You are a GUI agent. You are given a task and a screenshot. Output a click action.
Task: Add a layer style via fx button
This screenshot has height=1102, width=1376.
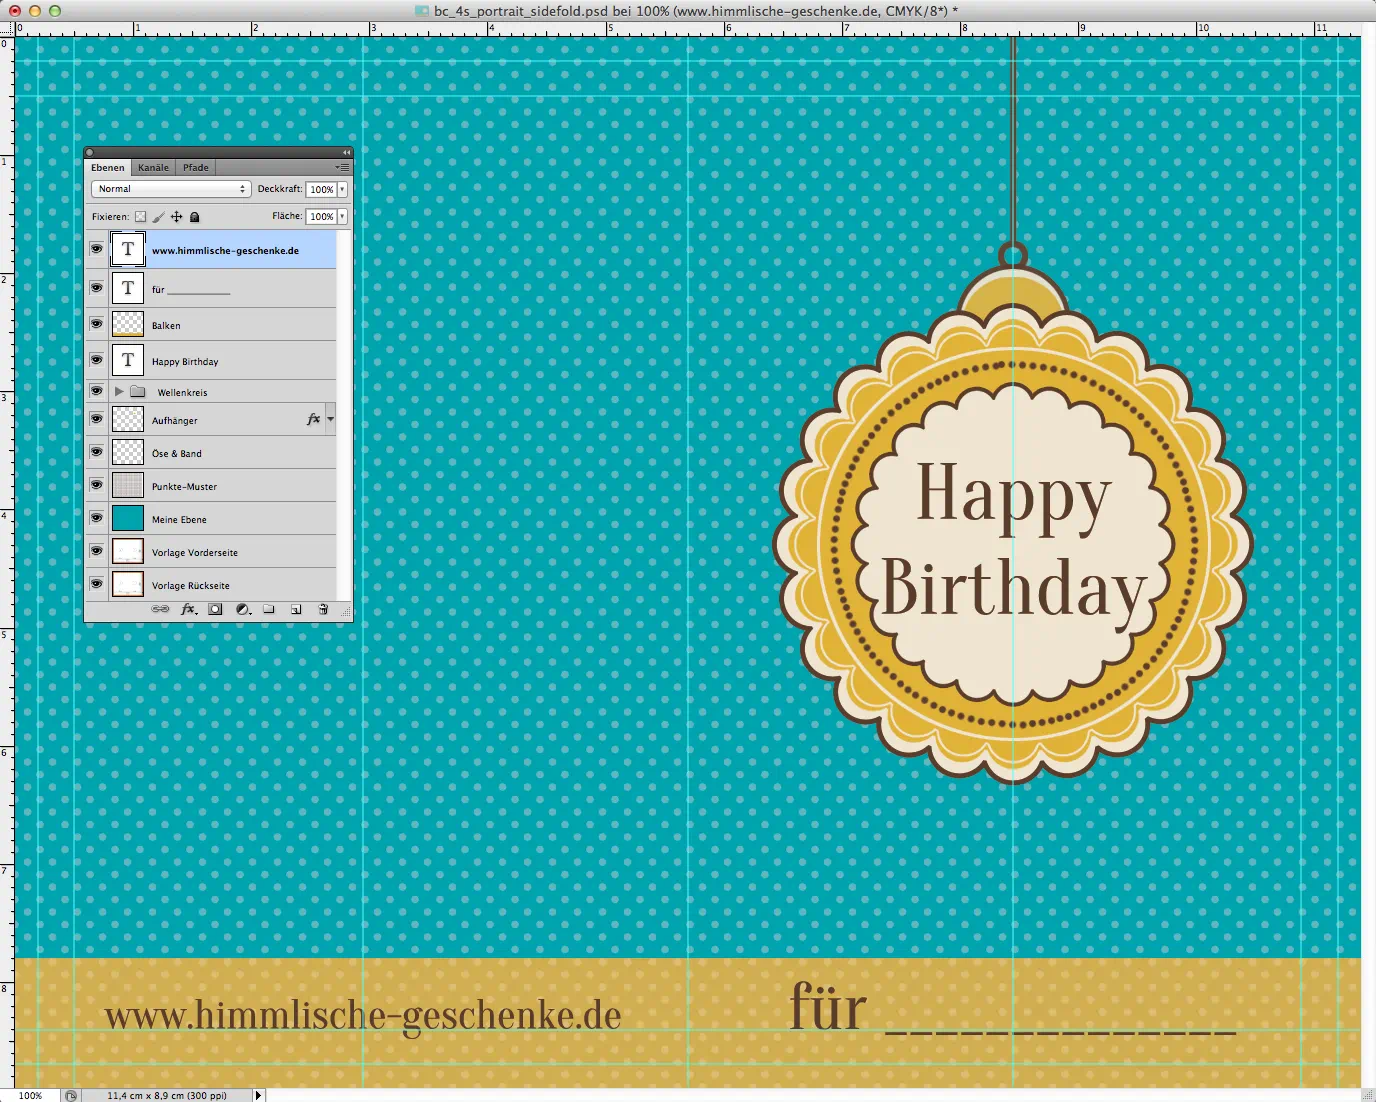click(188, 609)
